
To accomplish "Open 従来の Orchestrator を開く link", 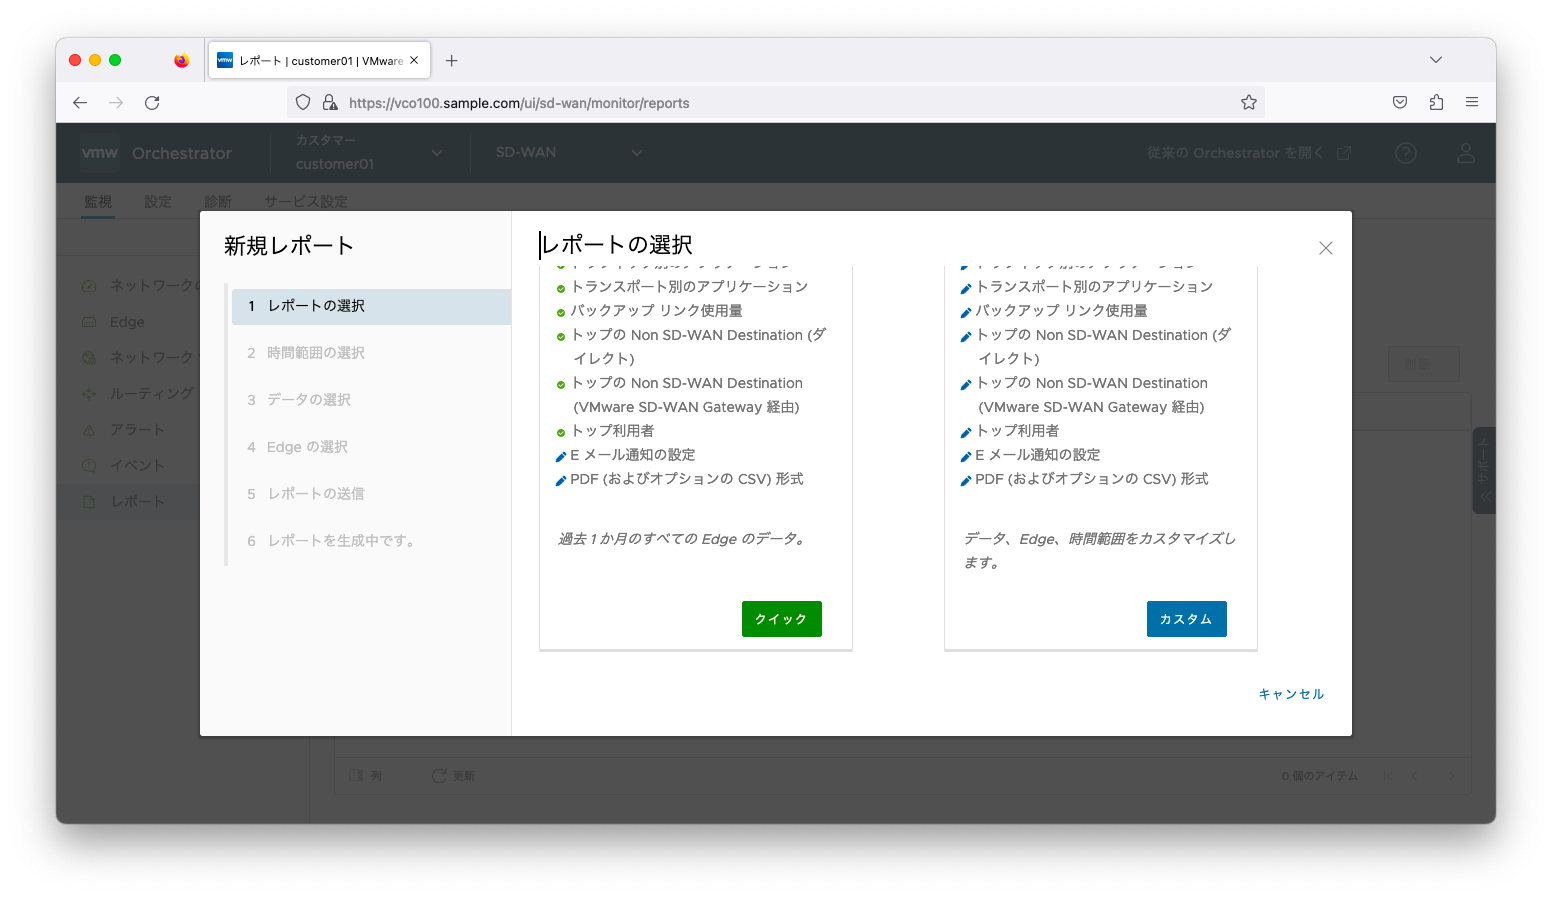I will (1249, 153).
